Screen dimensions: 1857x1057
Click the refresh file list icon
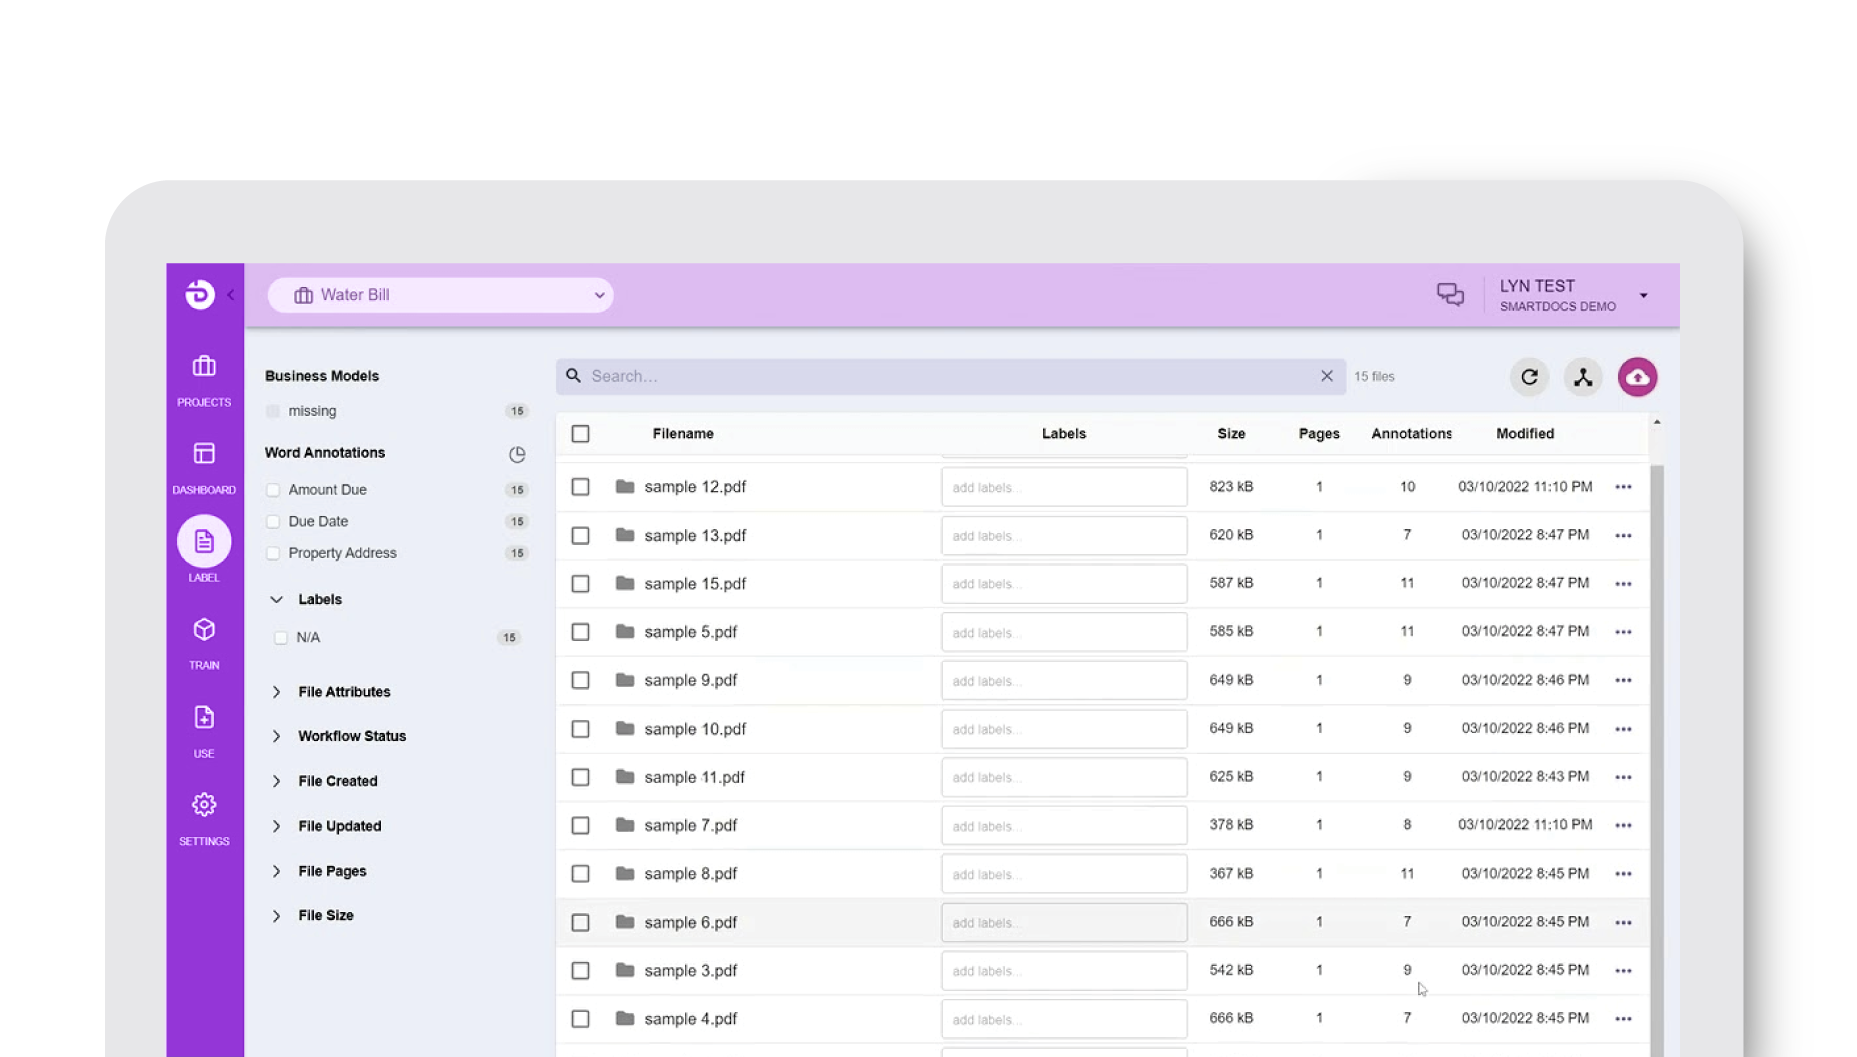1529,377
